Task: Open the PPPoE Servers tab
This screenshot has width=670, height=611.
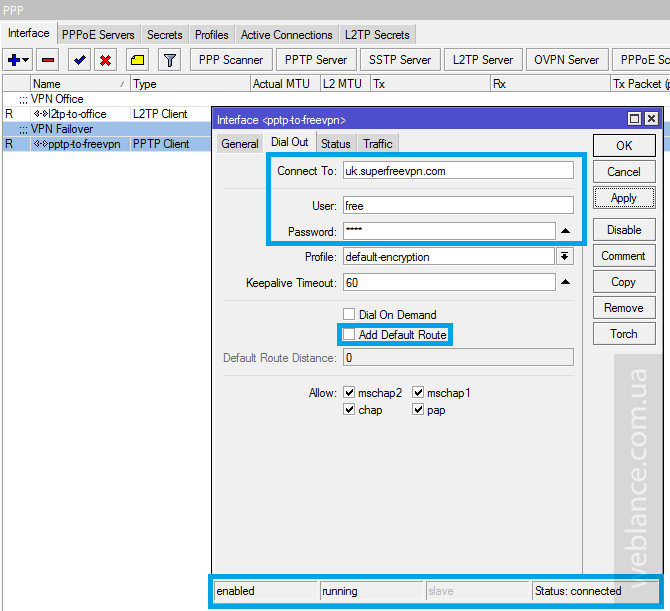Action: point(98,35)
